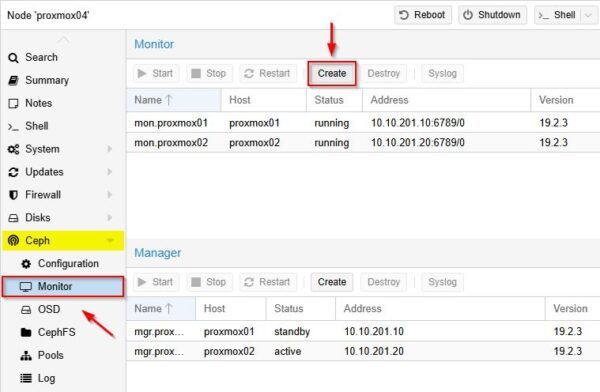
Task: Select the mon.proxmox02 row
Action: tap(363, 143)
